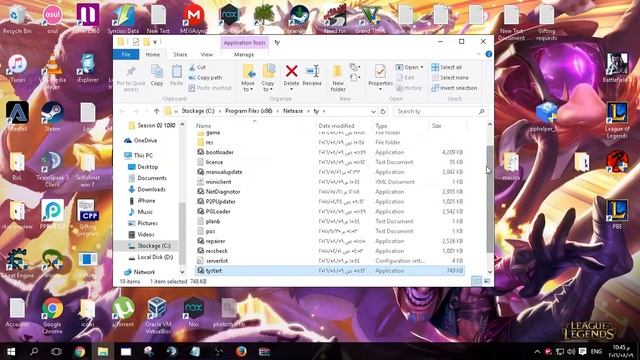Switch to the Home ribbon tab
The width and height of the screenshot is (640, 360).
153,54
